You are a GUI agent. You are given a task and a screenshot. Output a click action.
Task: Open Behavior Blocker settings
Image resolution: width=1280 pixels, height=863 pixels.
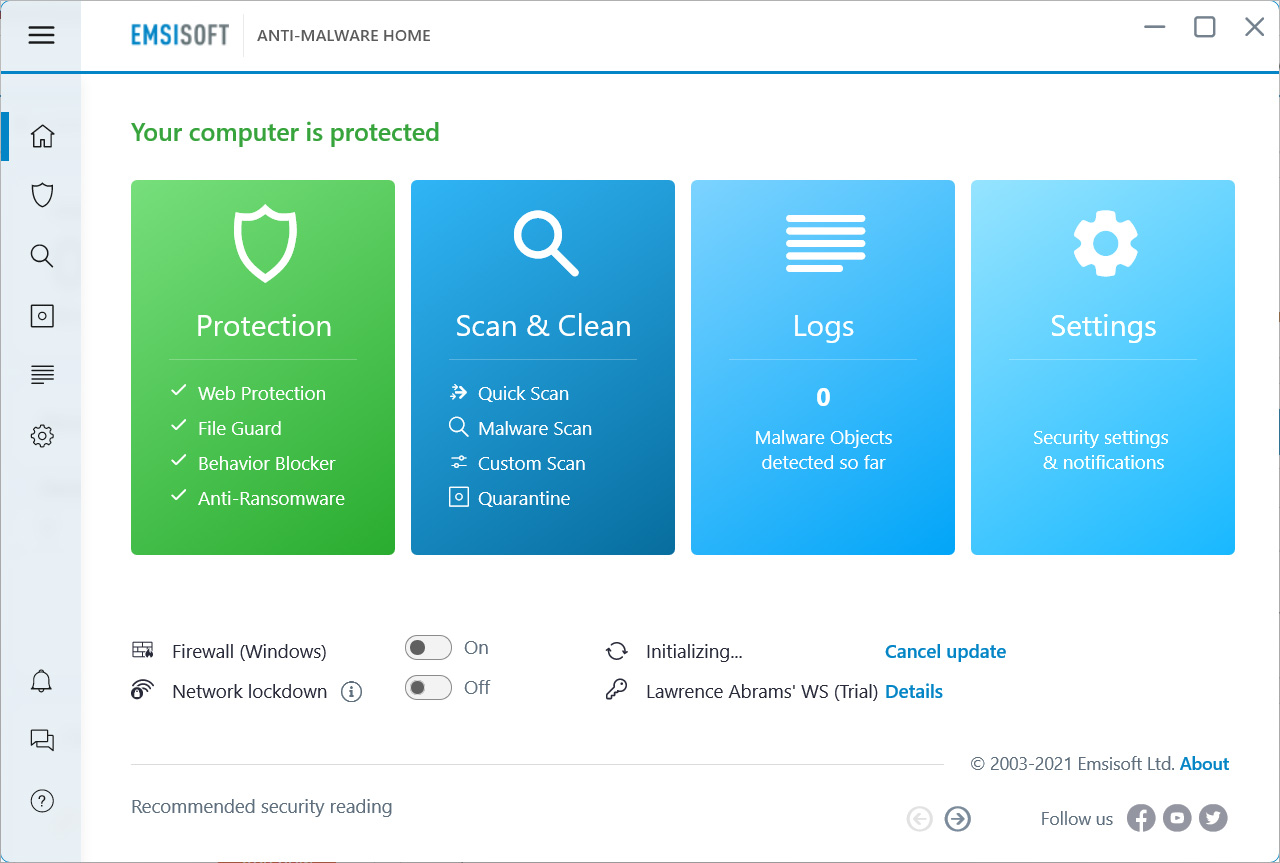pos(267,463)
